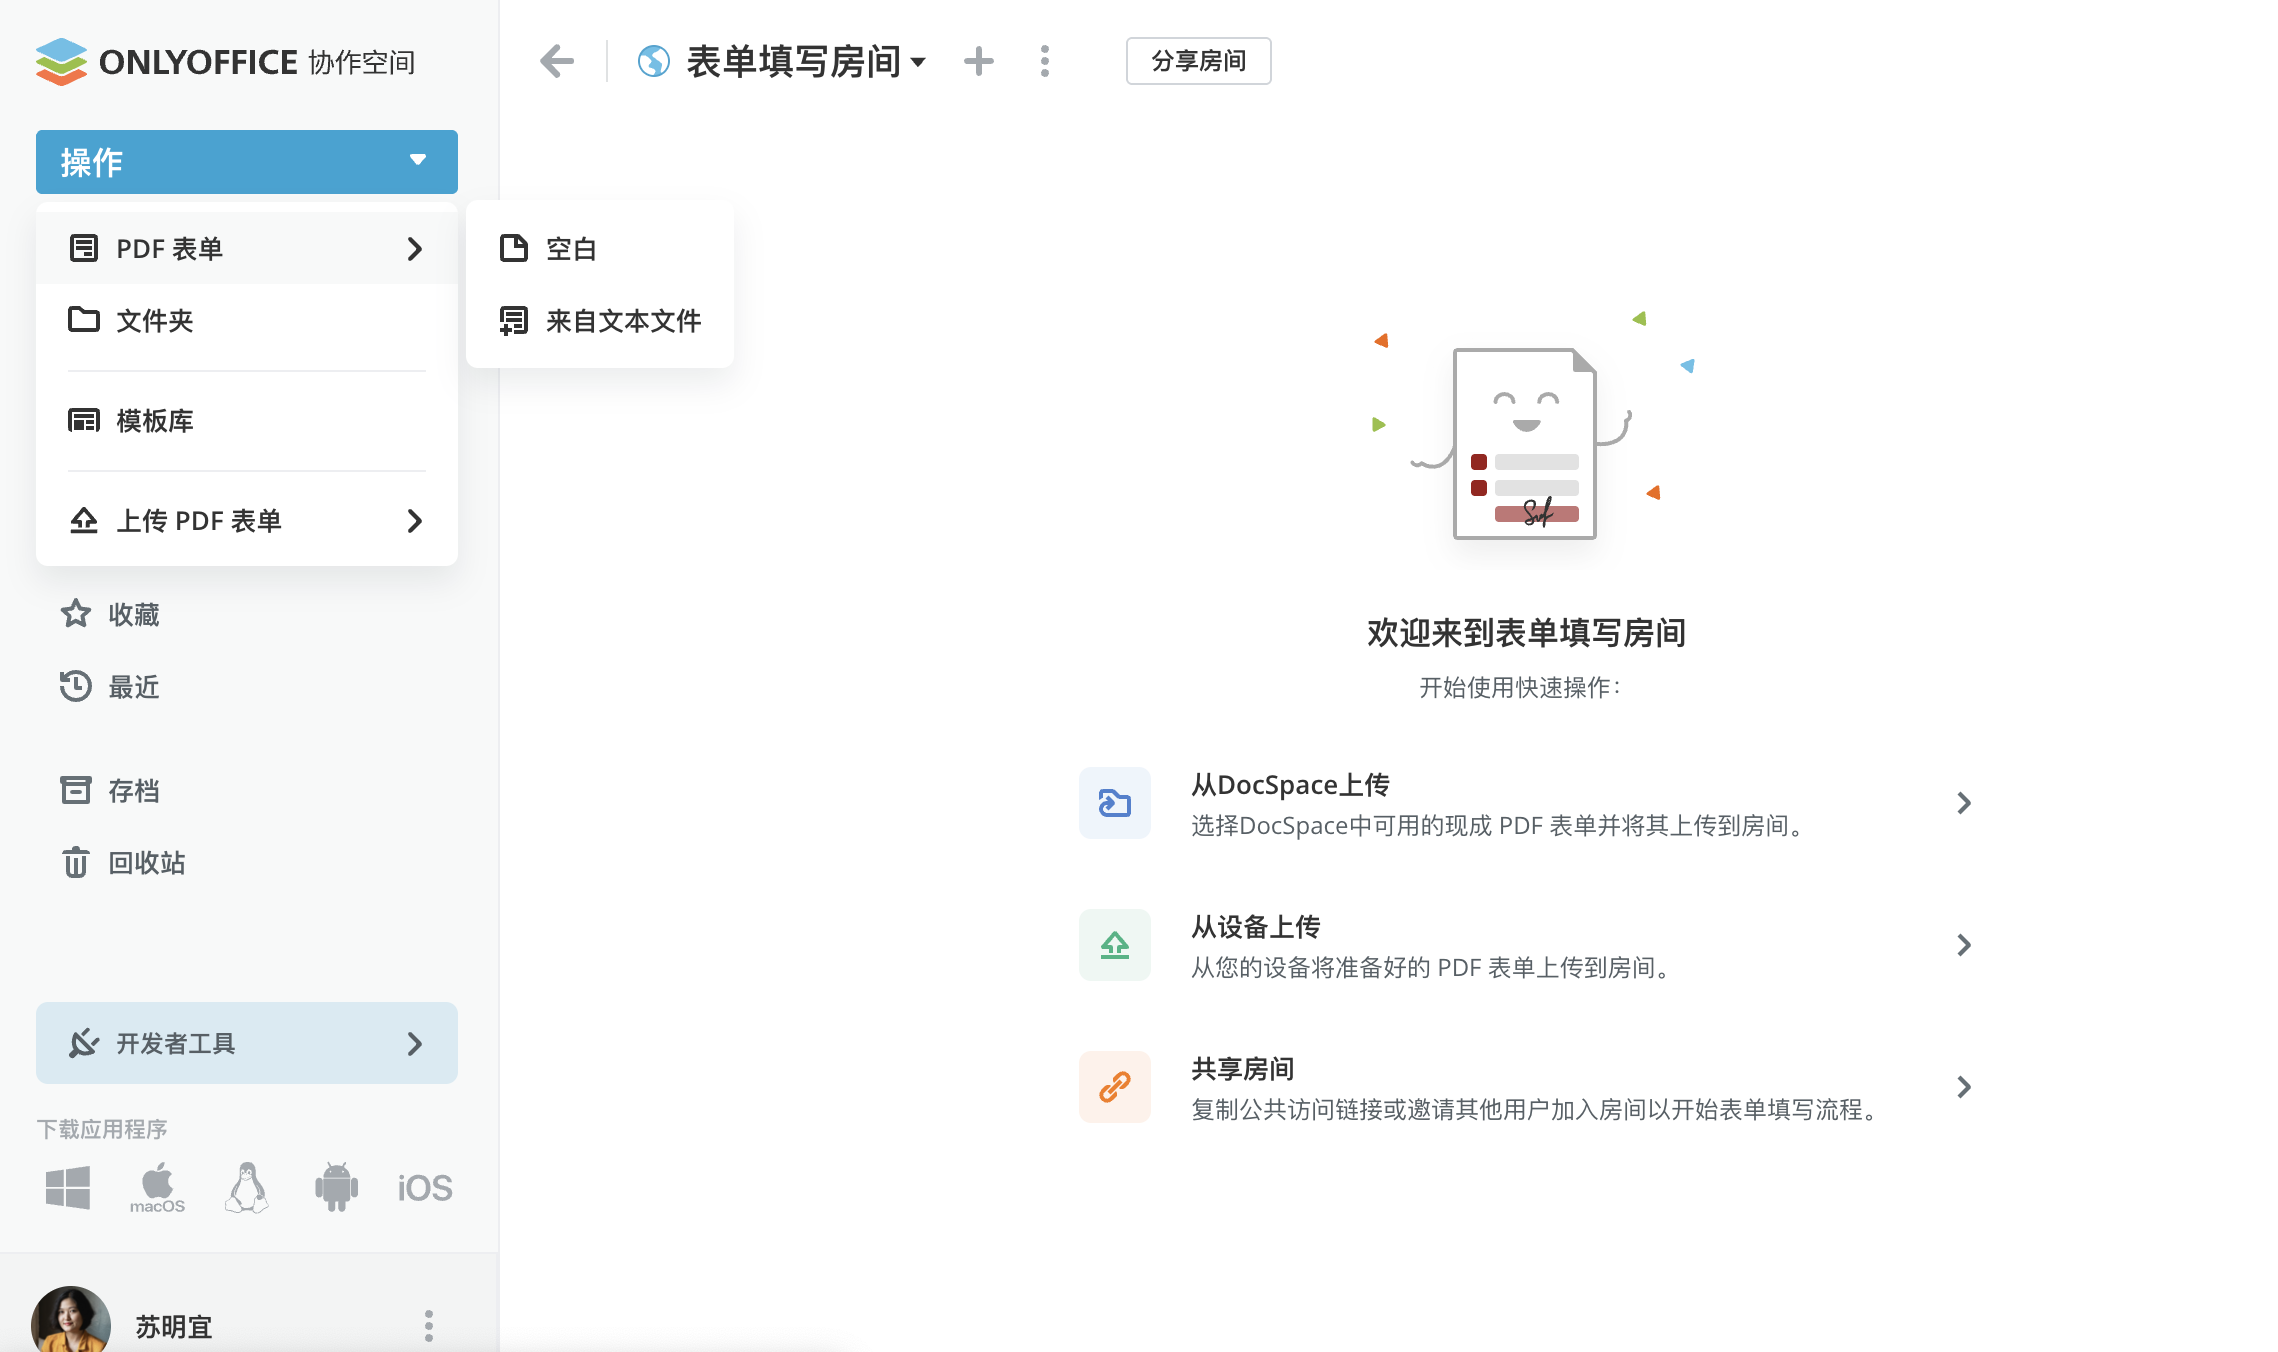The image size is (2278, 1352).
Task: Click the 从DocSpace上传 folder icon
Action: click(1115, 803)
